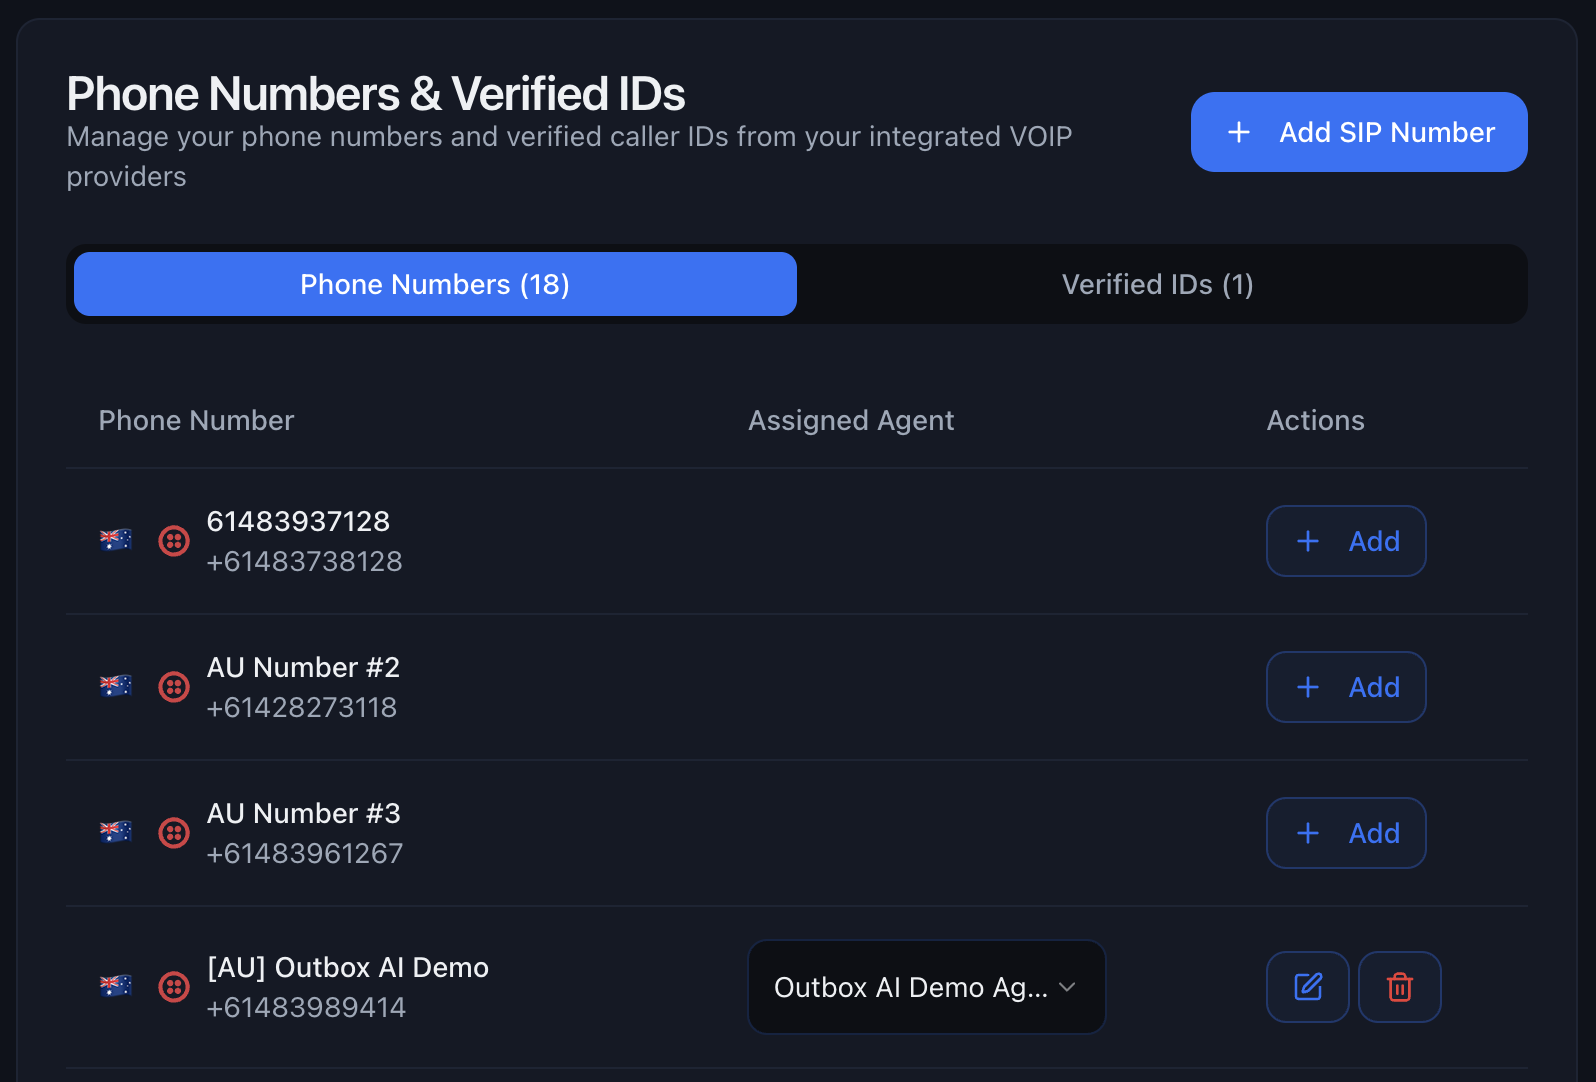Select the Phone Numbers tab
The height and width of the screenshot is (1082, 1596).
click(x=434, y=284)
